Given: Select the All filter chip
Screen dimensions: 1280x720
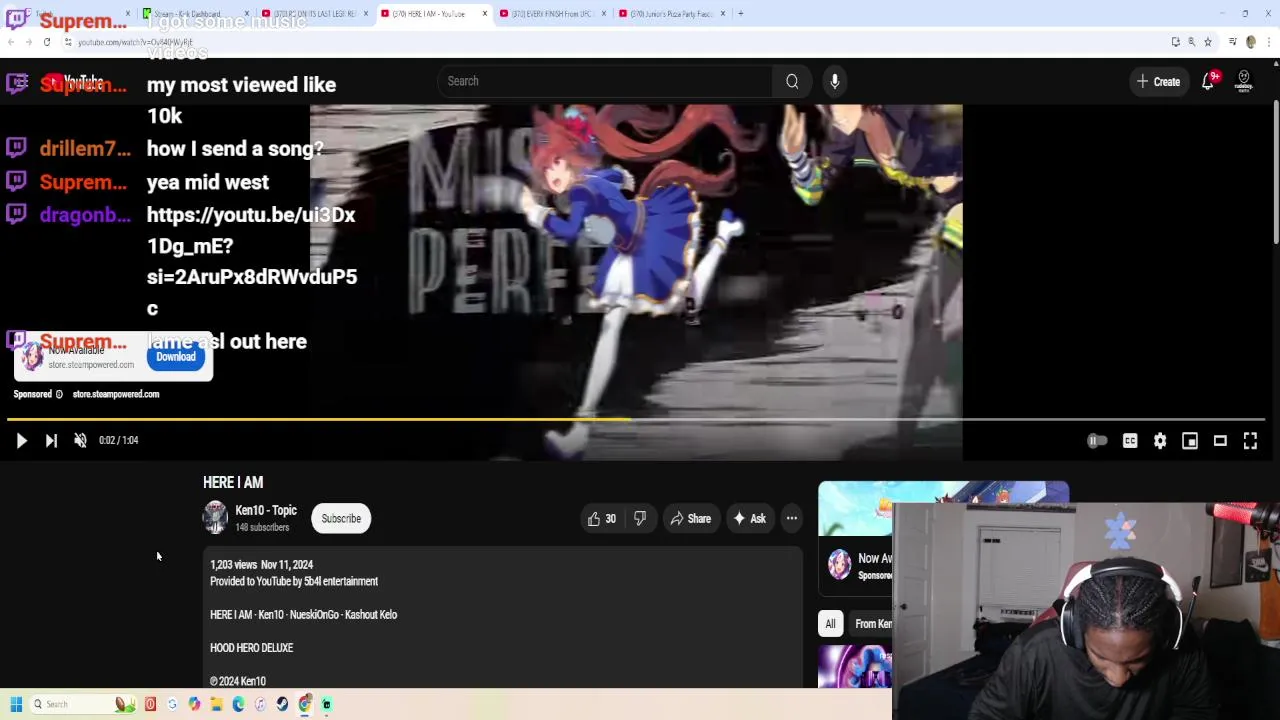Looking at the screenshot, I should coord(830,624).
